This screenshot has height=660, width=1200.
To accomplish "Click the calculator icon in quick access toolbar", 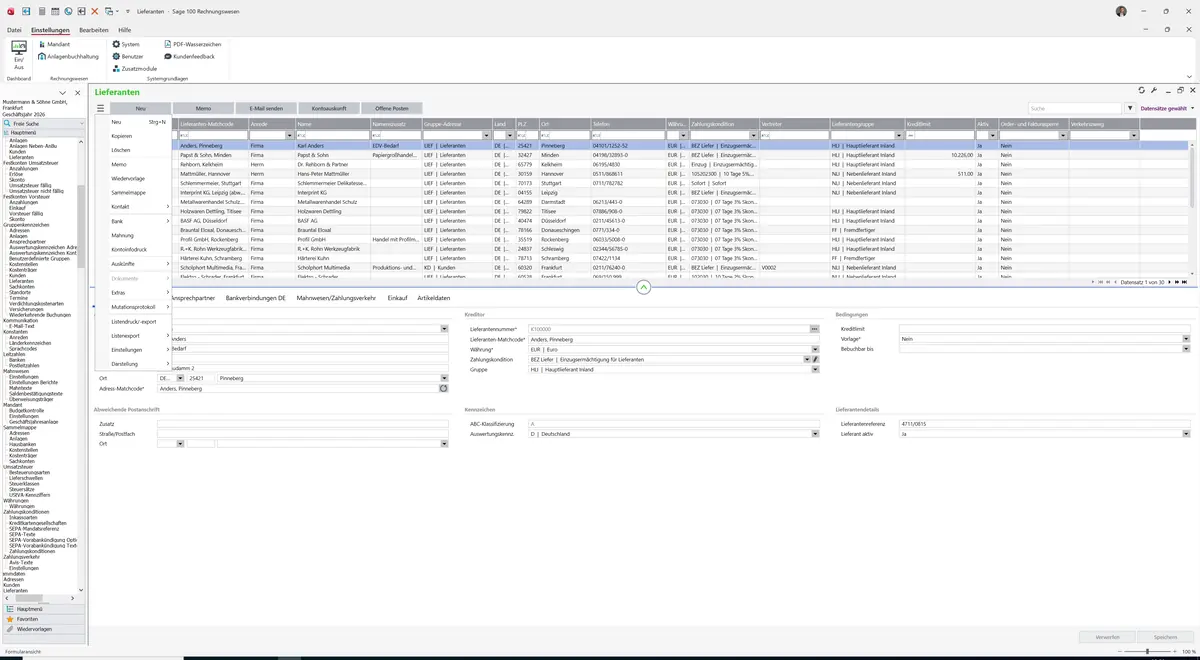I will tap(40, 11).
